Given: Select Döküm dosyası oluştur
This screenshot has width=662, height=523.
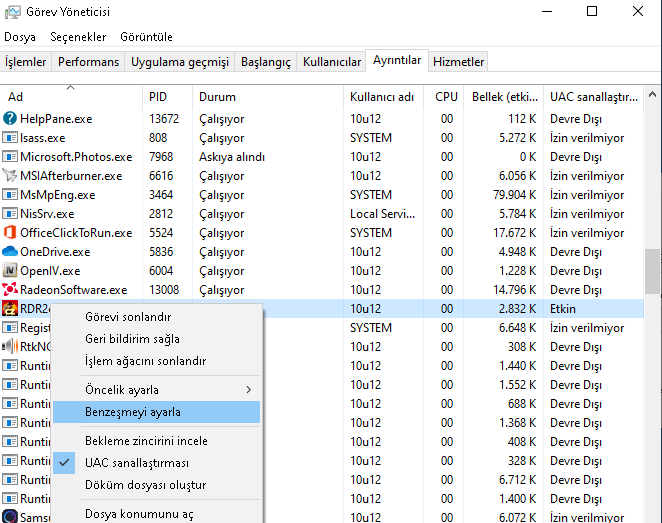Looking at the screenshot, I should tap(156, 485).
